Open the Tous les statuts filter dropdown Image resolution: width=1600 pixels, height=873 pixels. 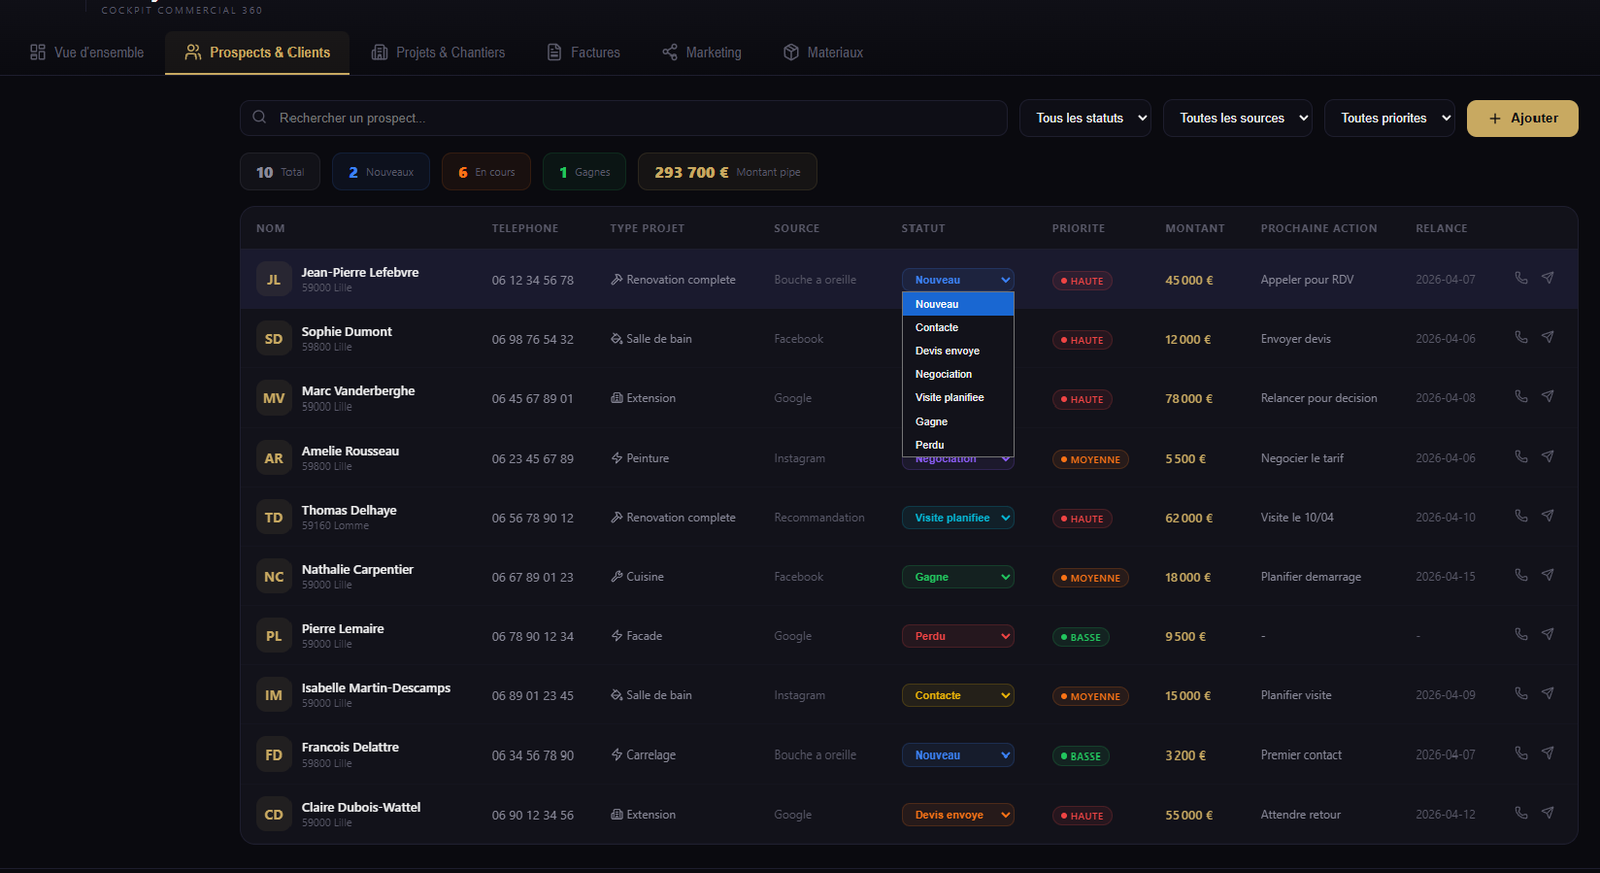1085,118
